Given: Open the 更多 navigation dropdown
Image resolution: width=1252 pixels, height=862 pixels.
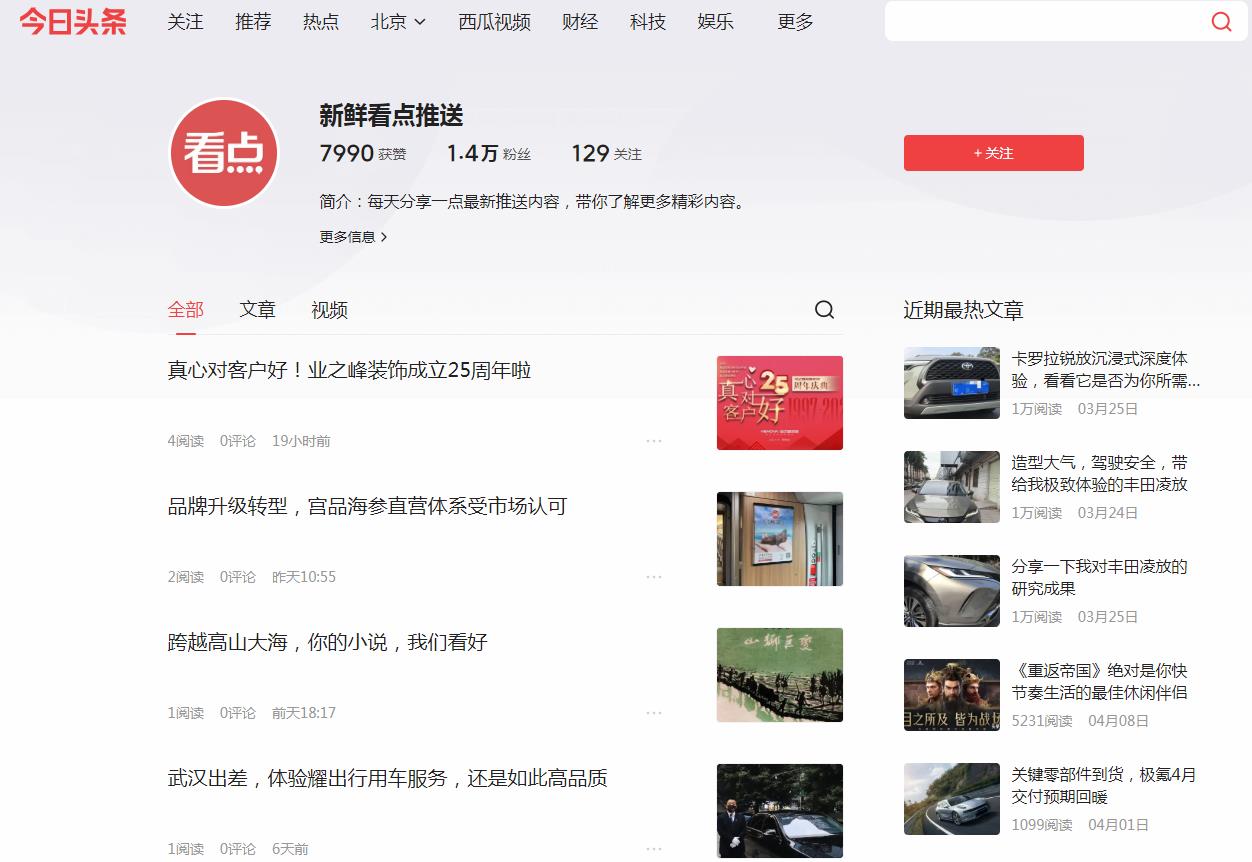Looking at the screenshot, I should (x=793, y=22).
